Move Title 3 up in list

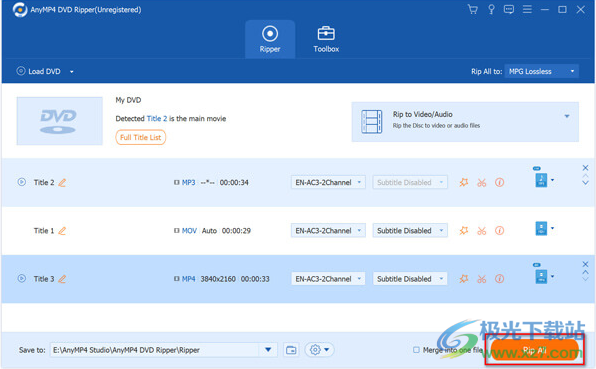pyautogui.click(x=585, y=272)
